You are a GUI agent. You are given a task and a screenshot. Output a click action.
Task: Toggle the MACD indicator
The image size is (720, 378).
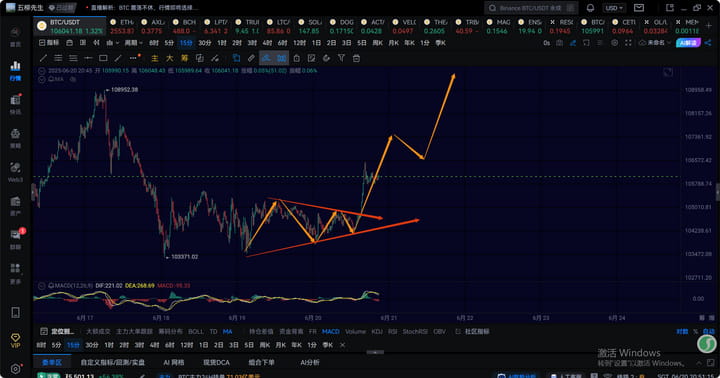331,331
